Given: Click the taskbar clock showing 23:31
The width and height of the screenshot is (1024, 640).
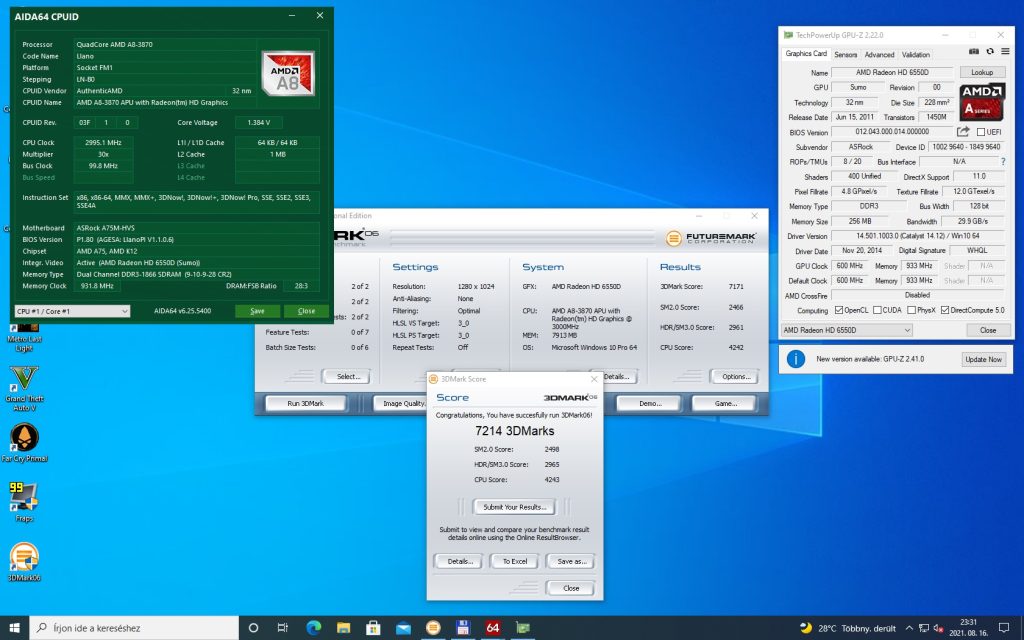Looking at the screenshot, I should 968,628.
